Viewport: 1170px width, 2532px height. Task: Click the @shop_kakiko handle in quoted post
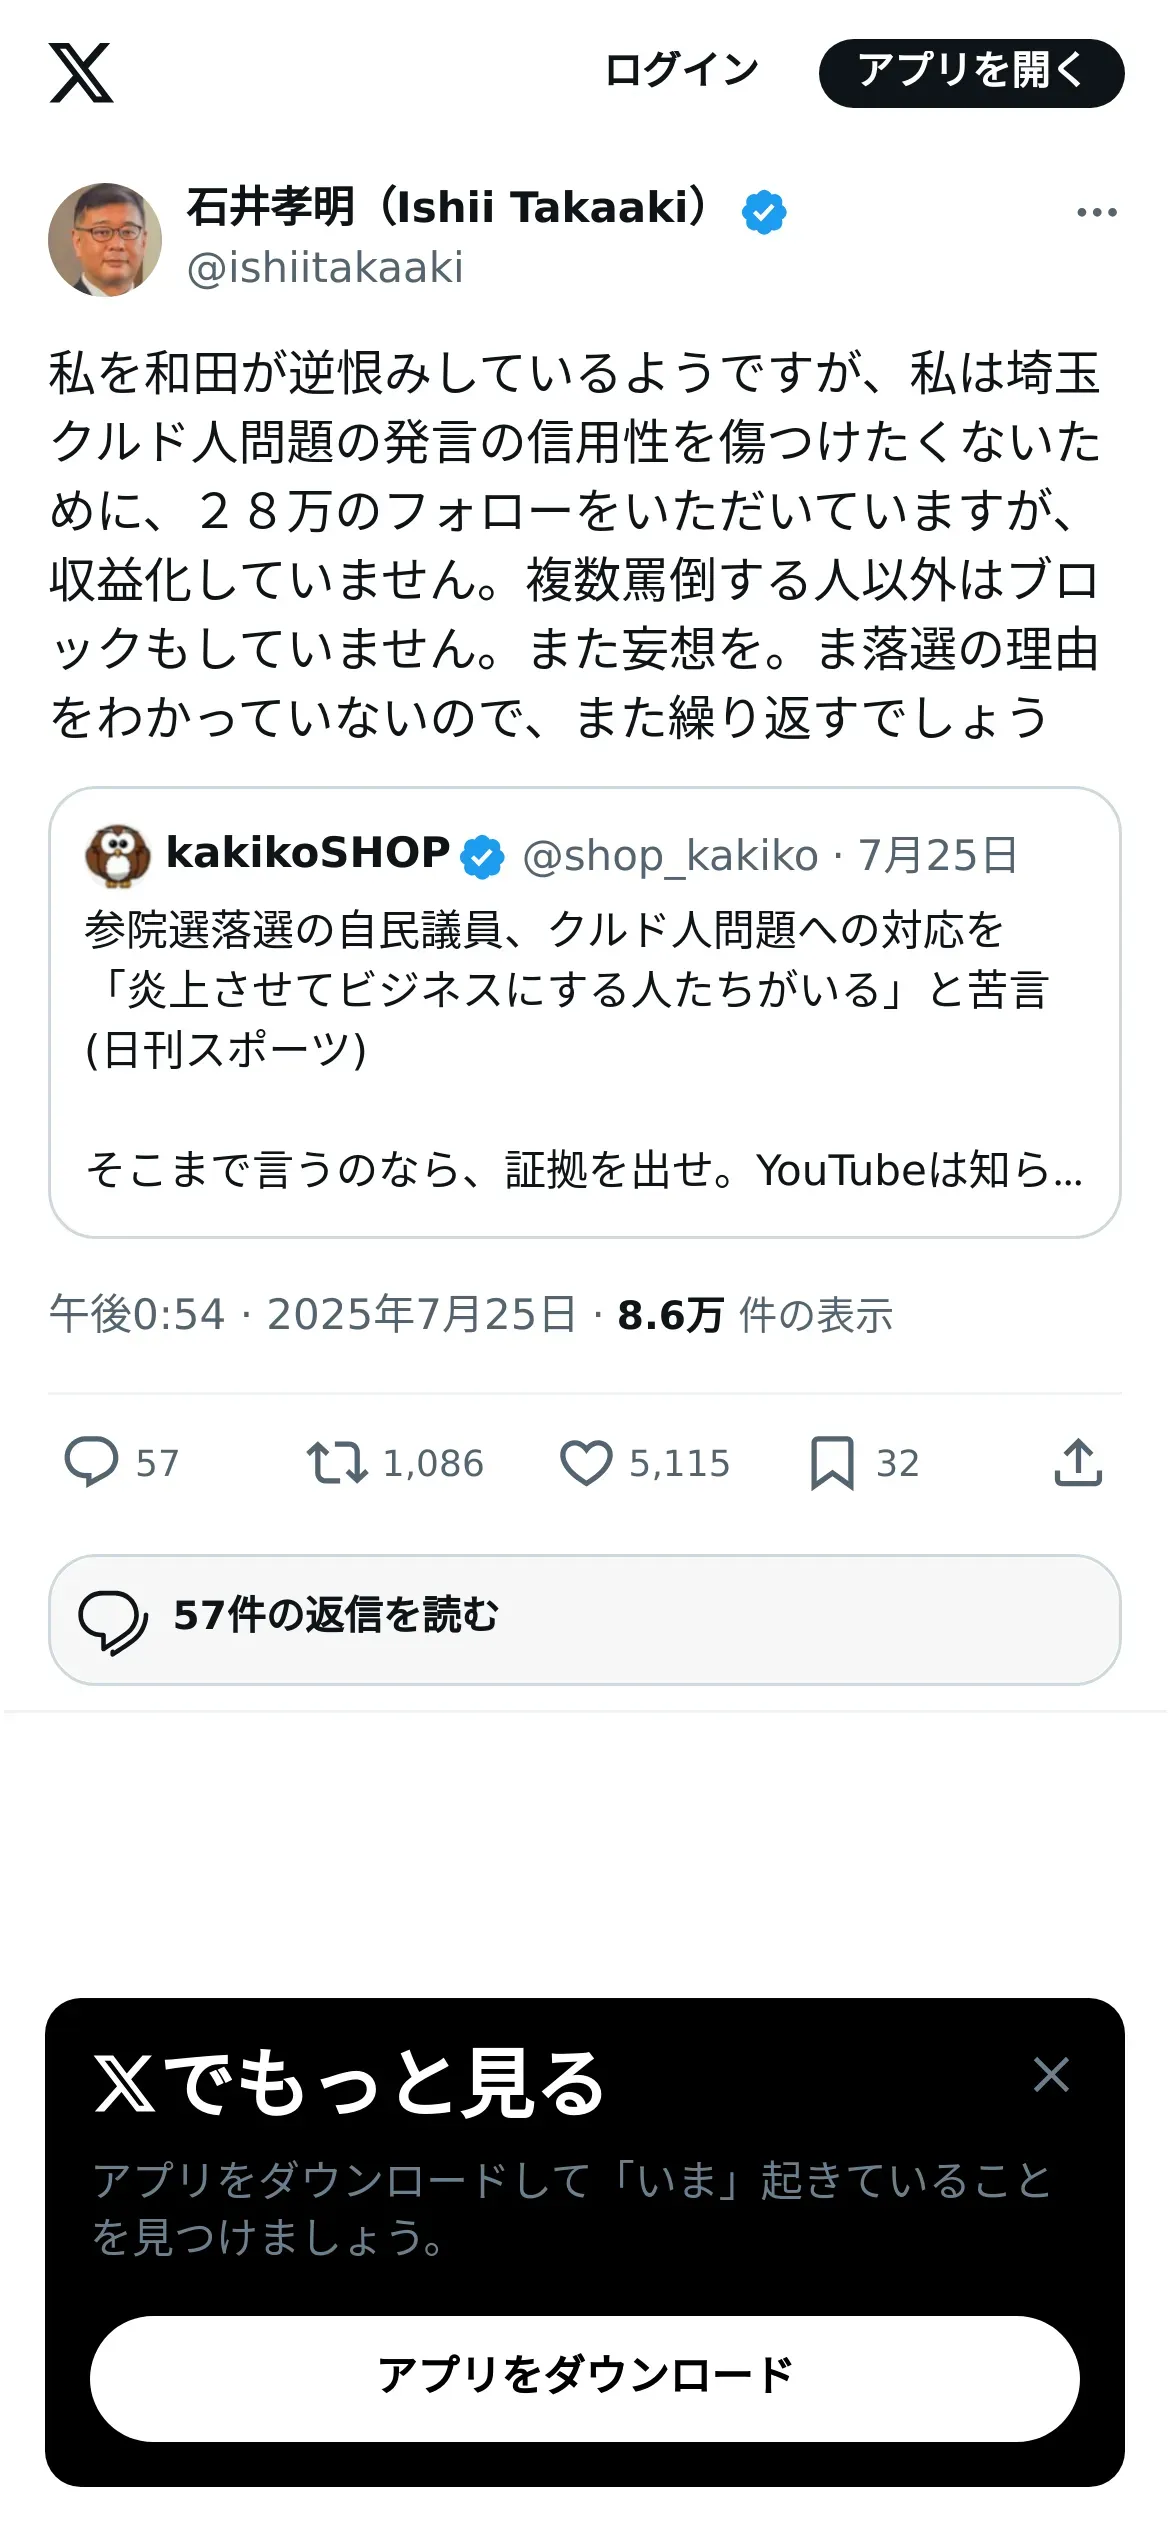pyautogui.click(x=670, y=856)
